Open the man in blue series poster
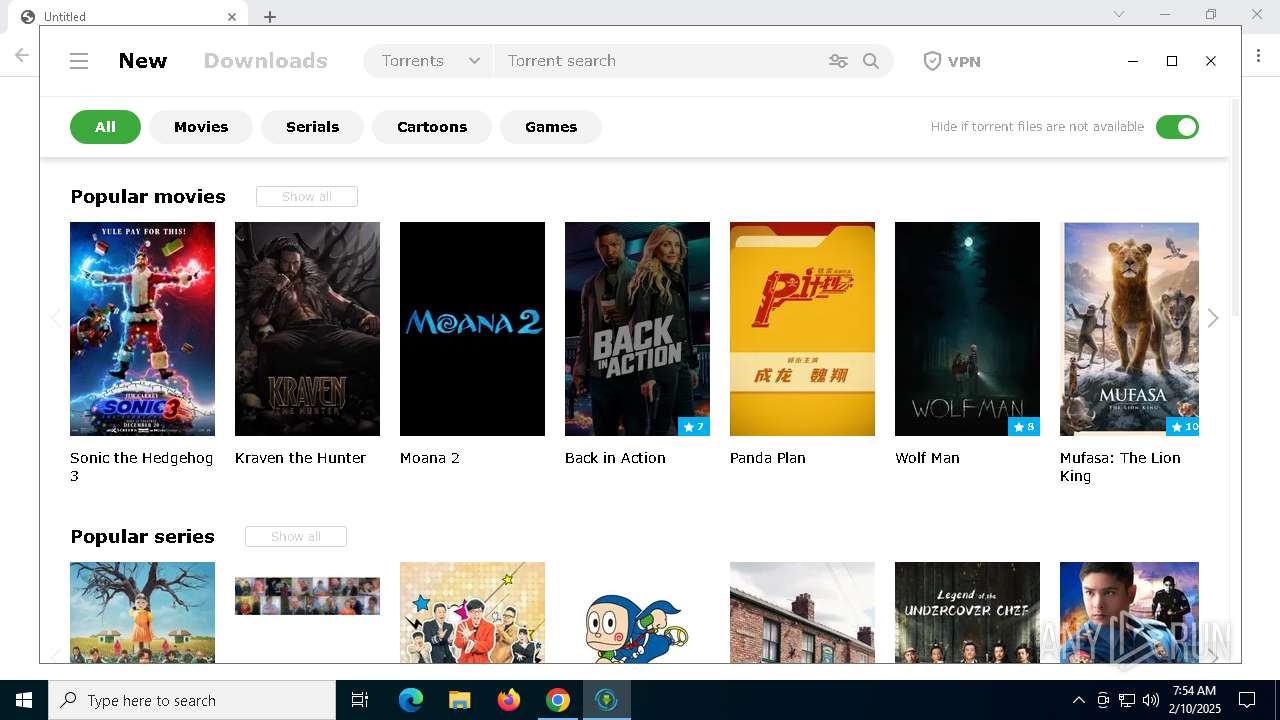This screenshot has width=1280, height=720. (1129, 612)
